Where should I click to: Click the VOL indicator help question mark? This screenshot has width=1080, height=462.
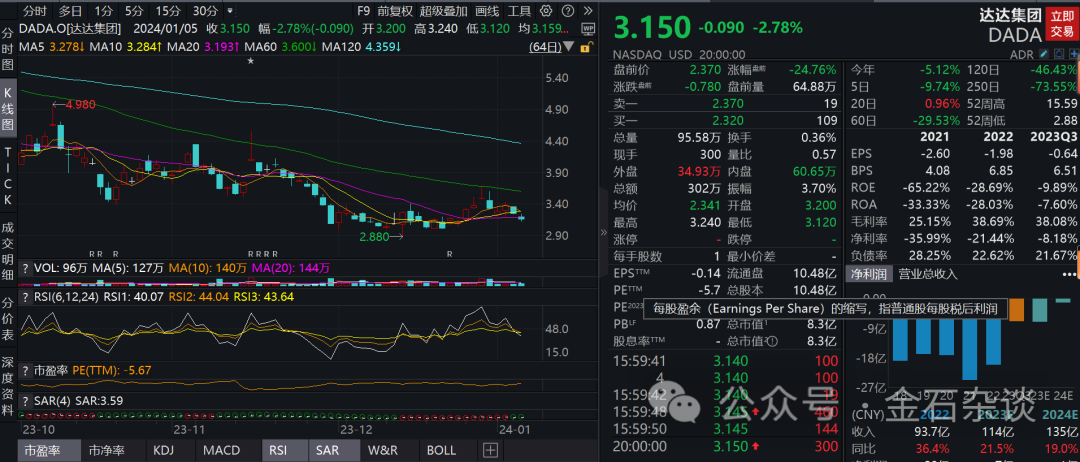25,267
